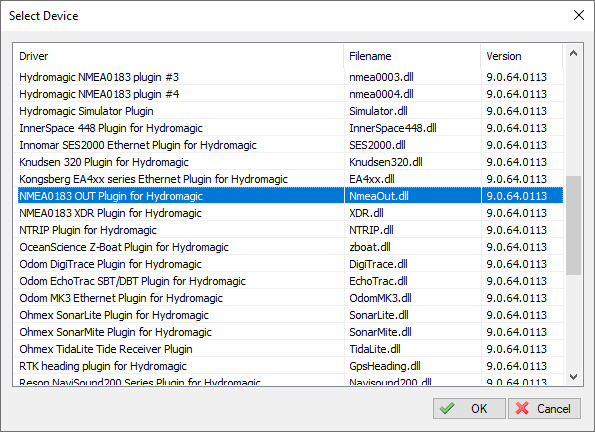Select OceanScience Z-Boat Plugin row

click(290, 247)
